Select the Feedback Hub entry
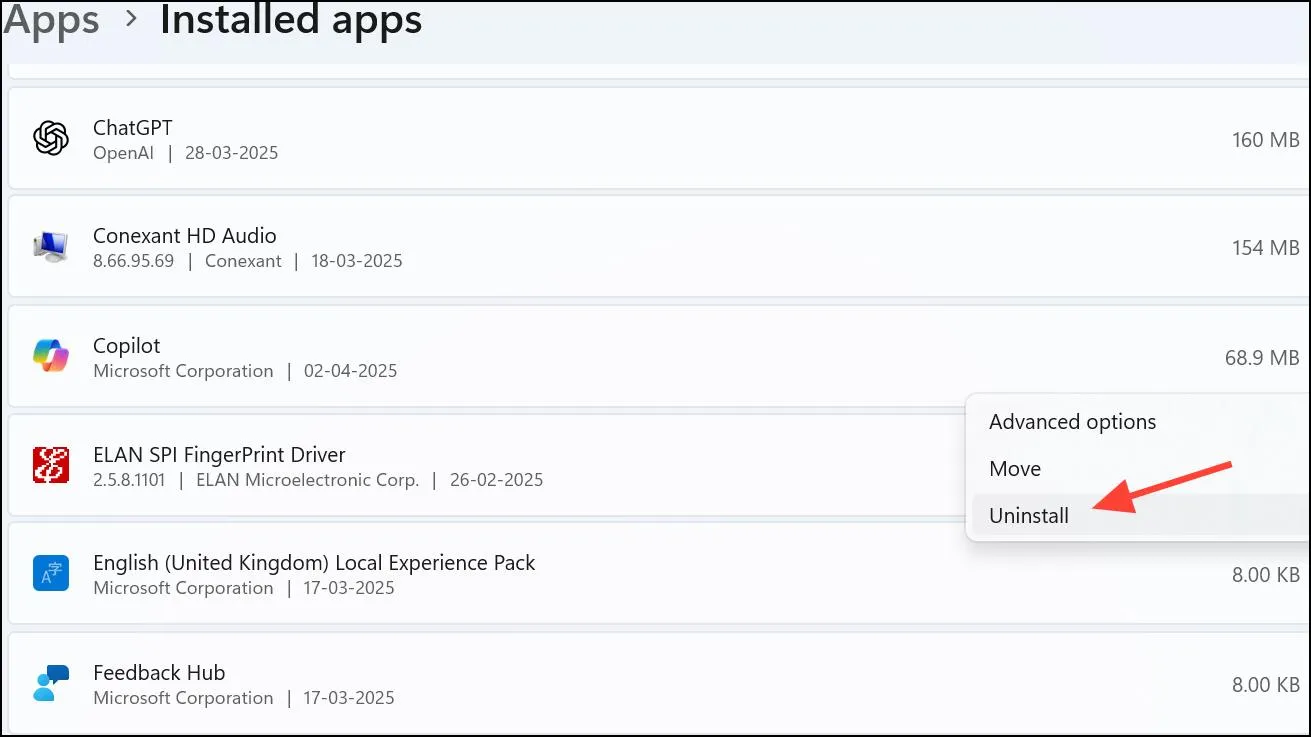This screenshot has width=1311, height=737. [657, 683]
